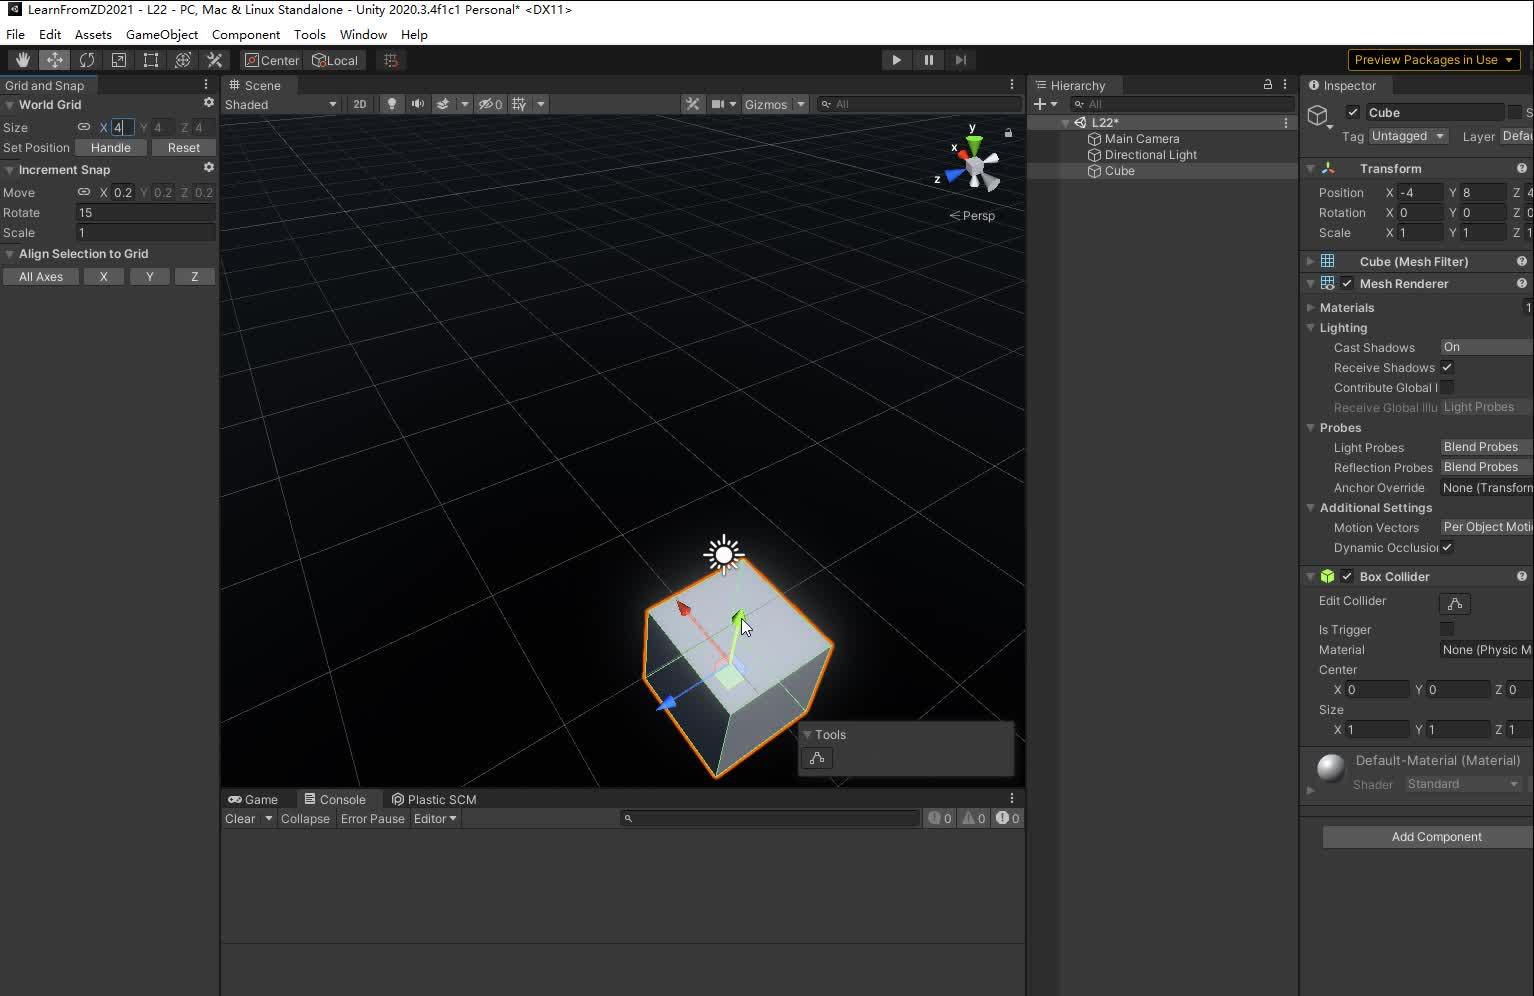Select the Scale tool
This screenshot has height=996, width=1534.
tap(118, 60)
